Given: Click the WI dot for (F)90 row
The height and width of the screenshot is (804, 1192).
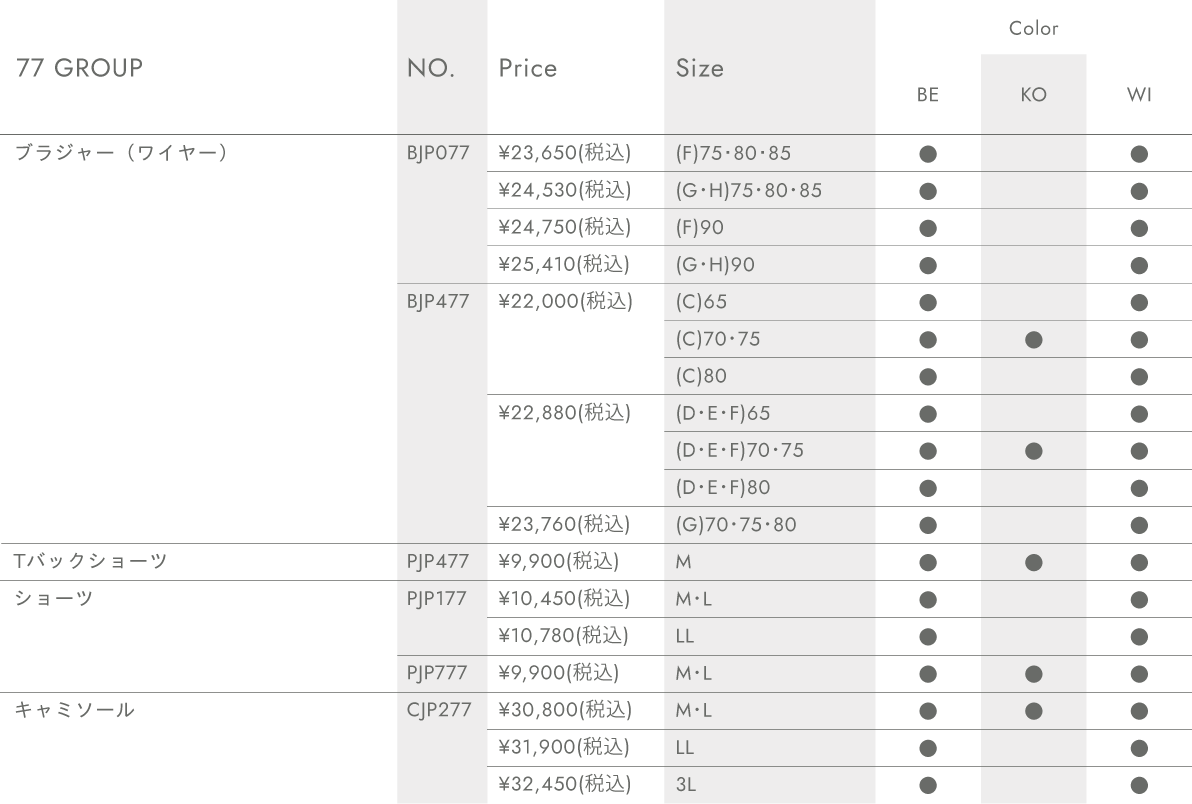Looking at the screenshot, I should pyautogui.click(x=1139, y=228).
